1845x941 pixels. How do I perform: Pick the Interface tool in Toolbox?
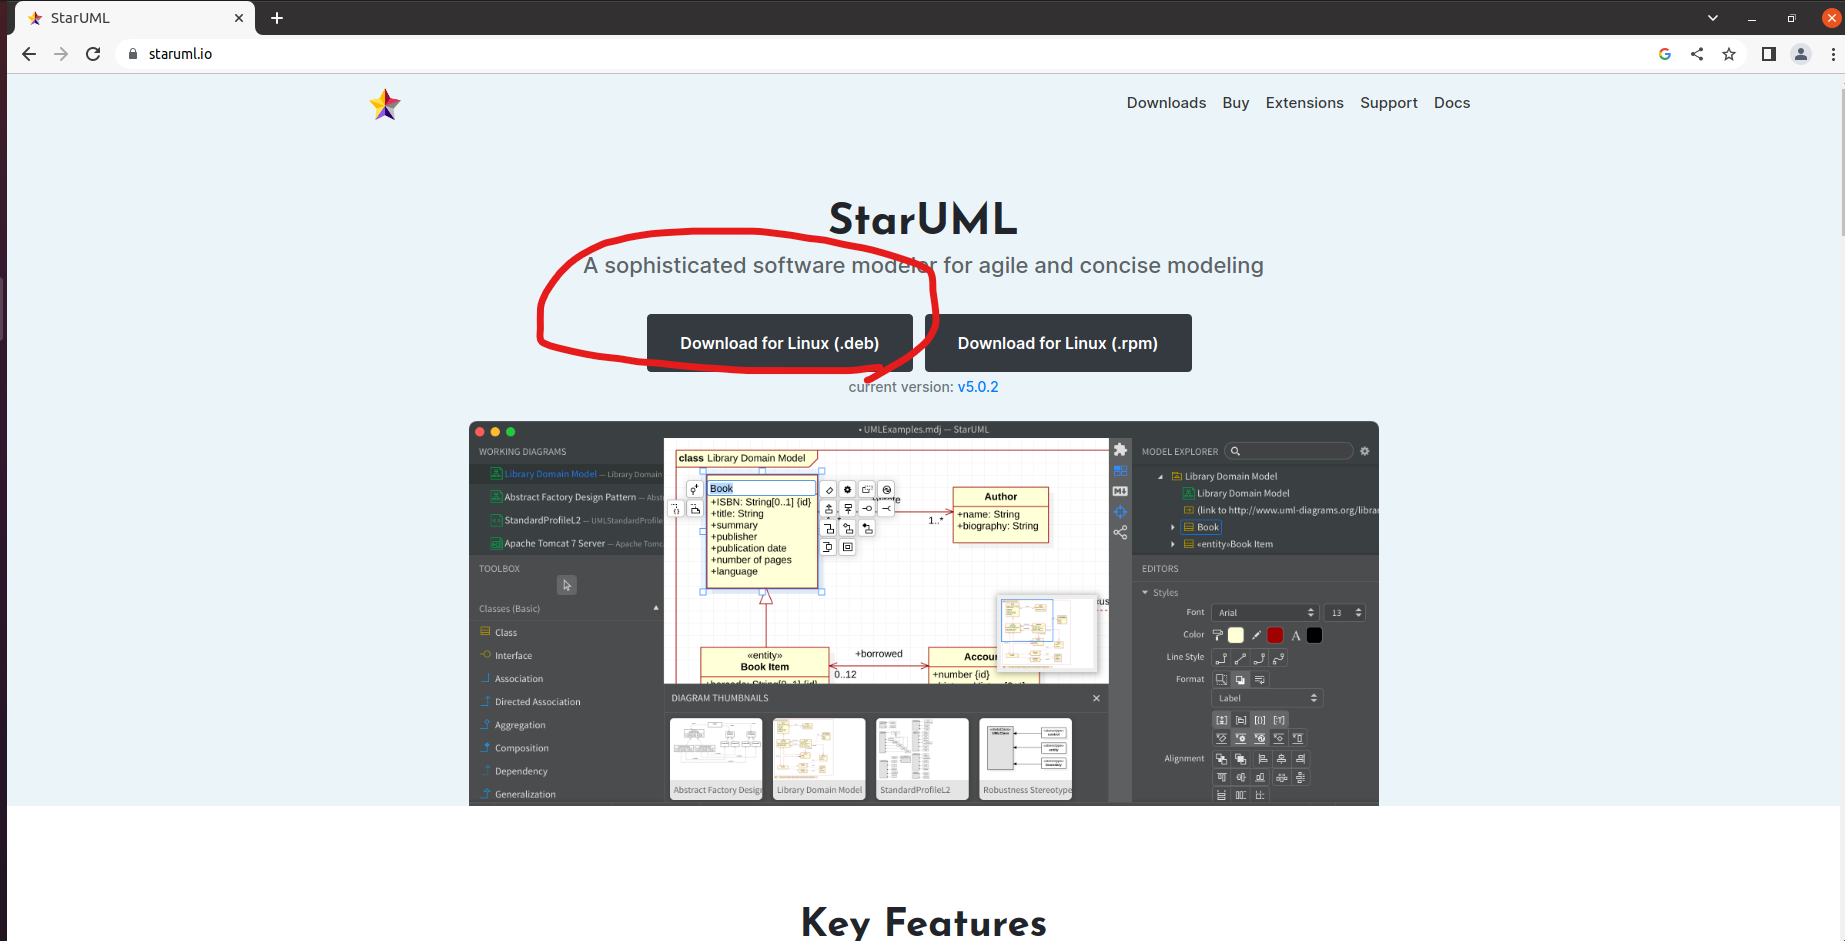[513, 656]
